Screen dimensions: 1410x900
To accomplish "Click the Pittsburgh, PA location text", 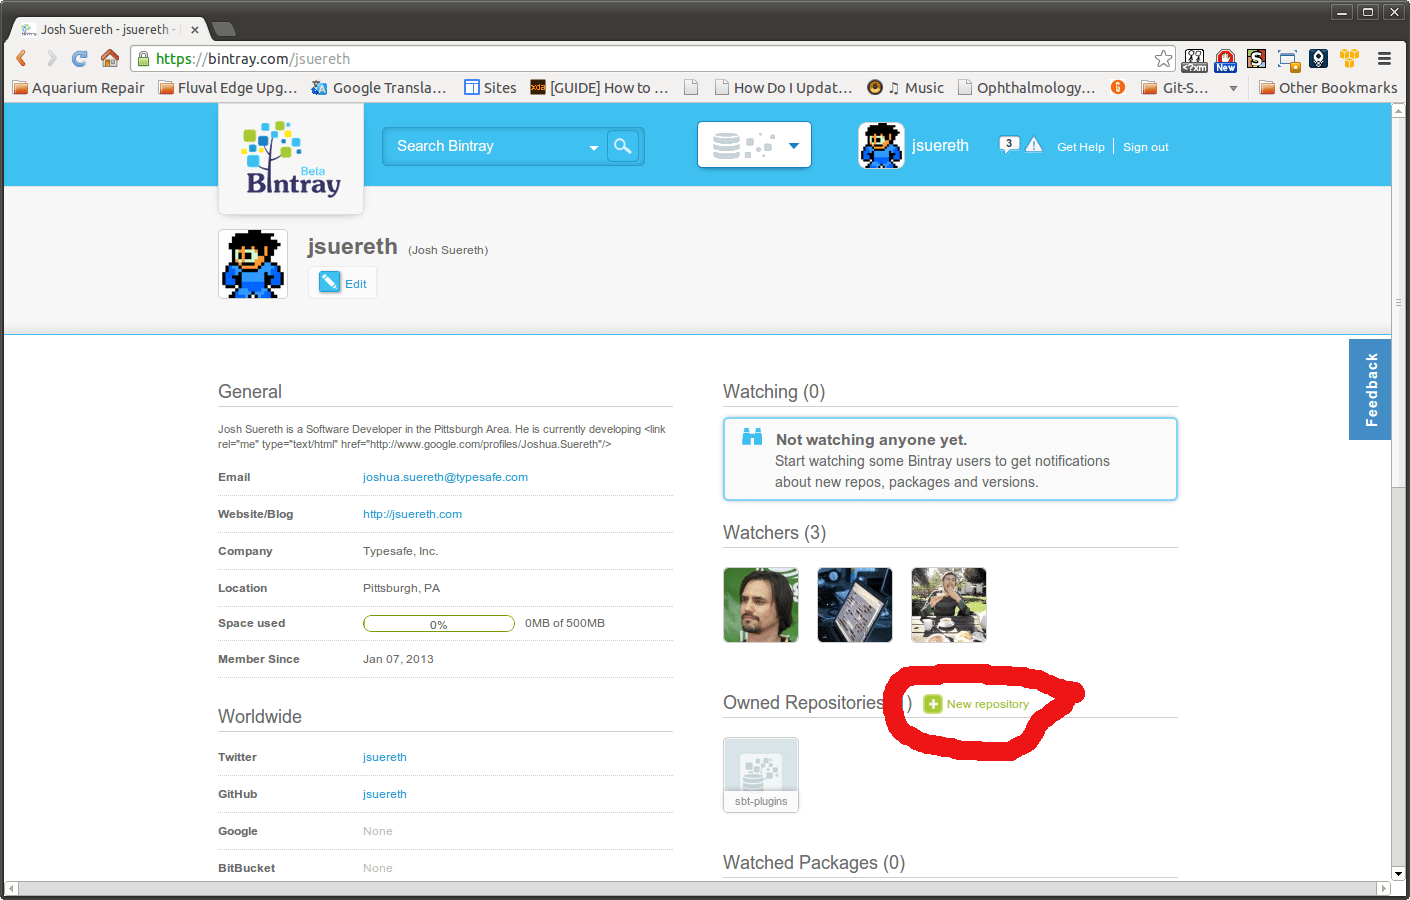I will pyautogui.click(x=401, y=588).
